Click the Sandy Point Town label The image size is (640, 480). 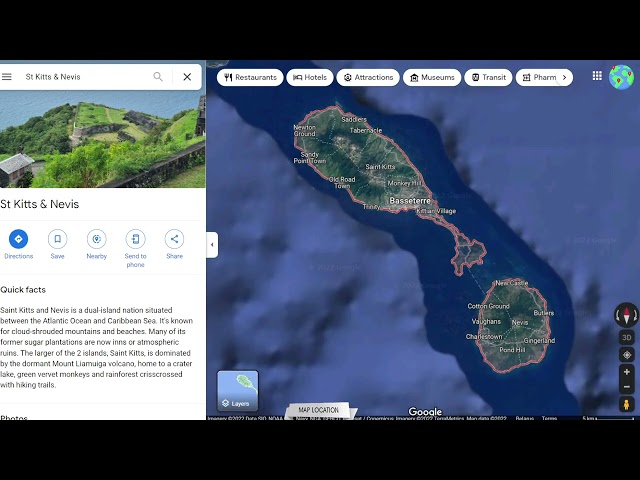[x=310, y=158]
